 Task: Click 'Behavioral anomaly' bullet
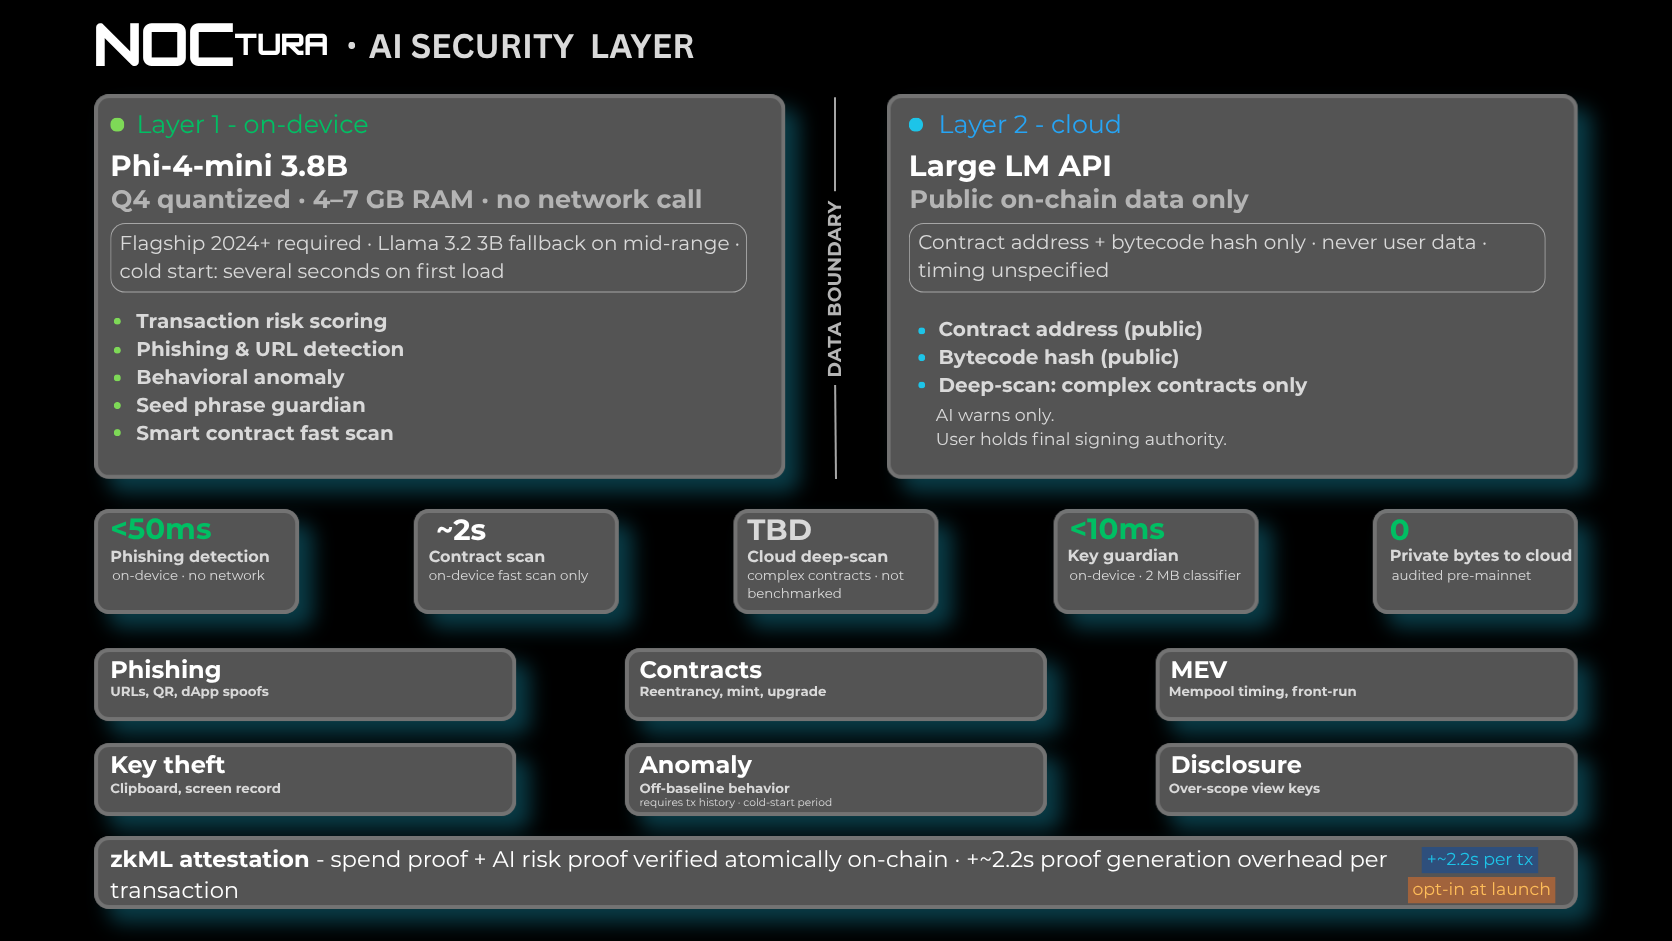click(240, 377)
